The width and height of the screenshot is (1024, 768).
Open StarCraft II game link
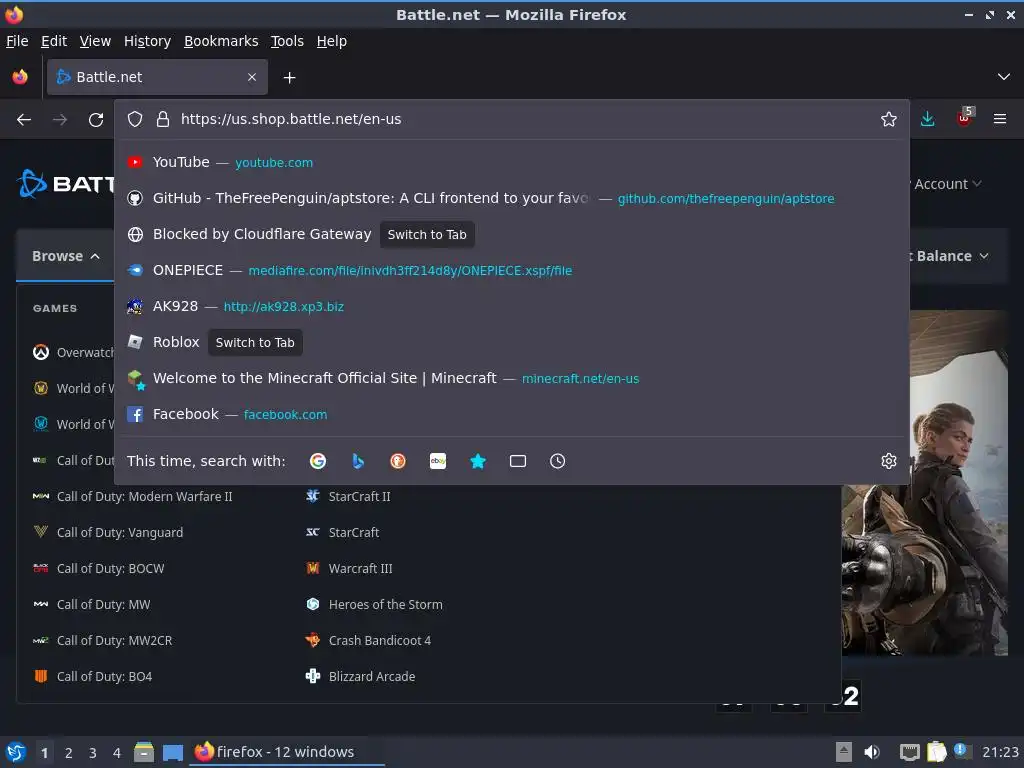tap(348, 496)
